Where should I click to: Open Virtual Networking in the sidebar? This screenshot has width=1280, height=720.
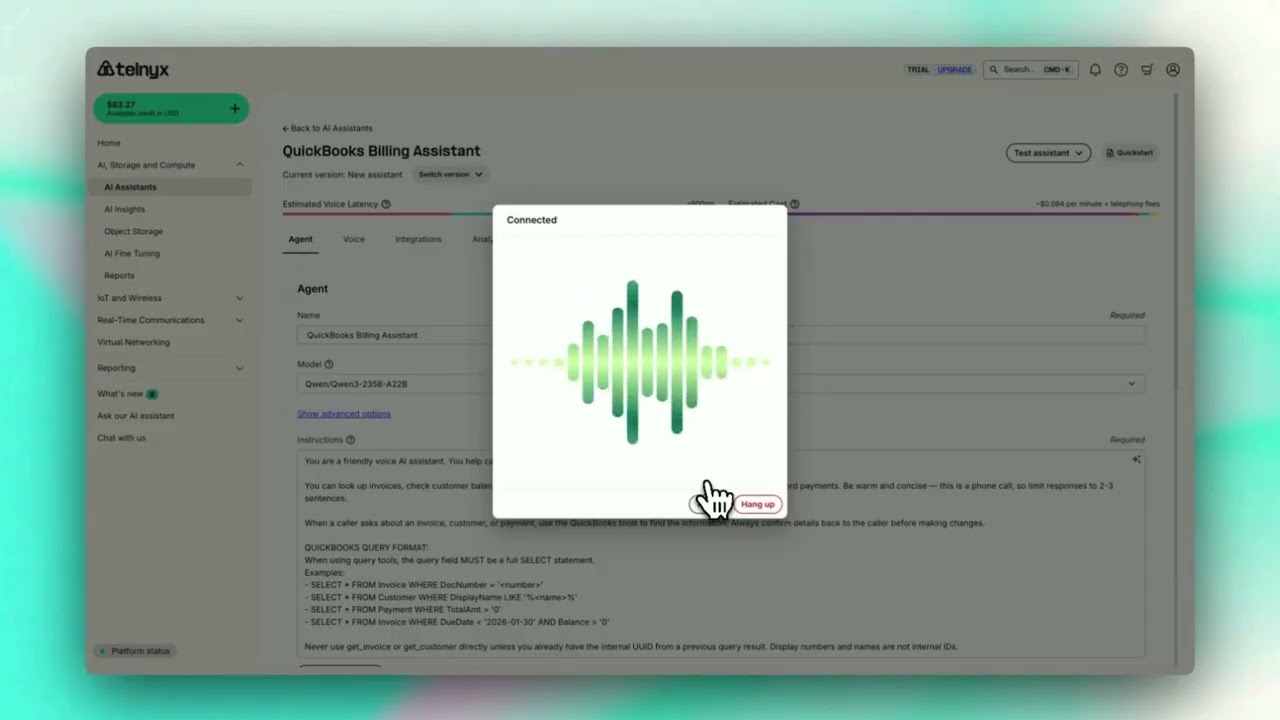[x=133, y=342]
